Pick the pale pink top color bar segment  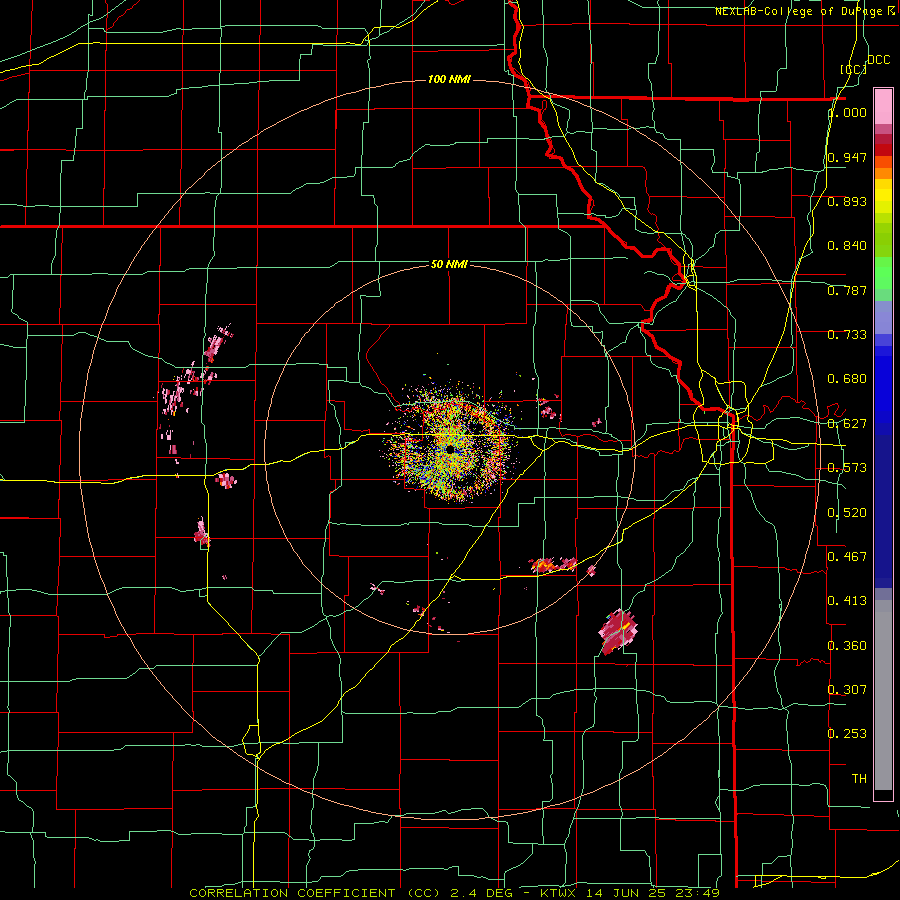[x=883, y=106]
